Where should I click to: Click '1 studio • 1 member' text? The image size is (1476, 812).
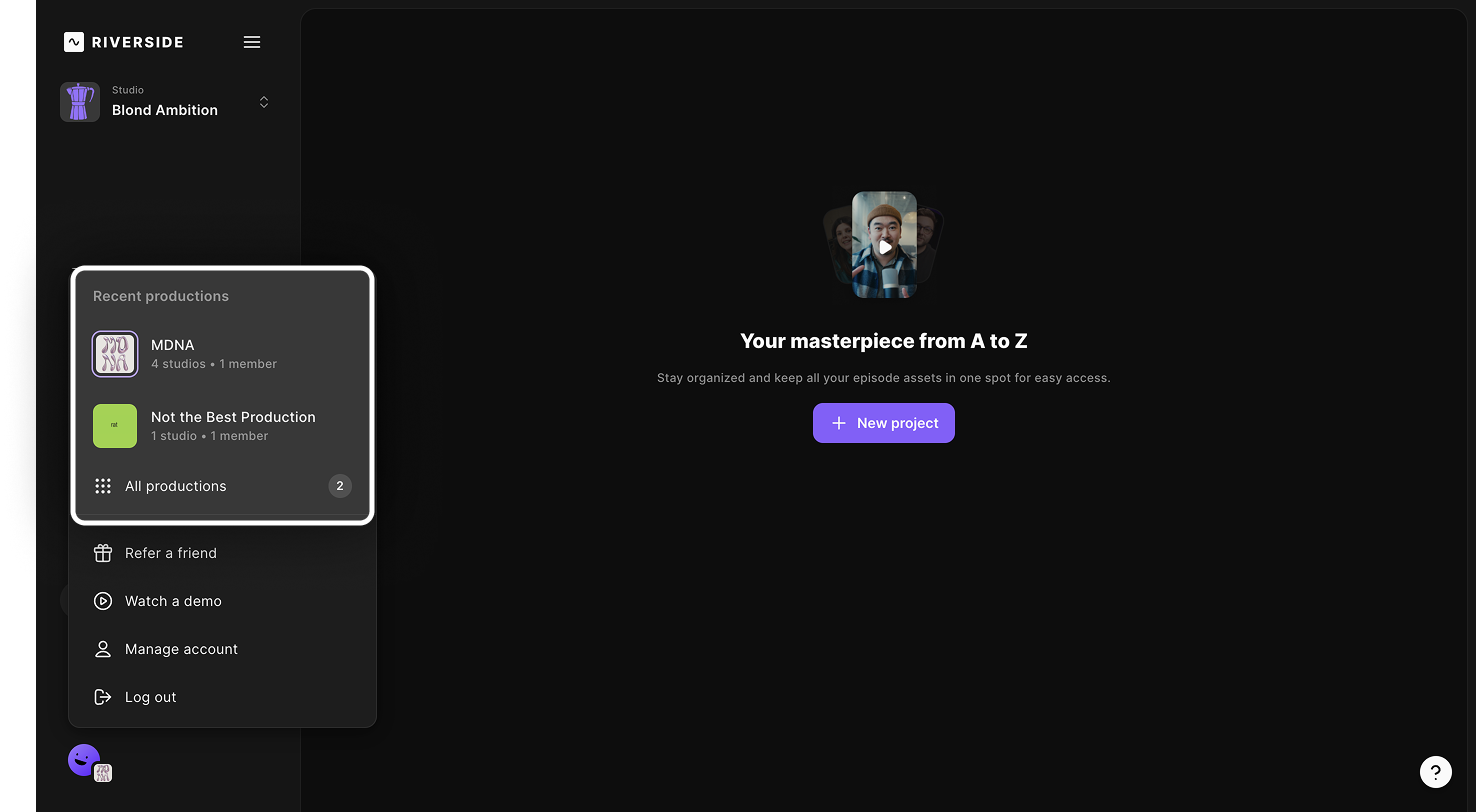pos(210,436)
